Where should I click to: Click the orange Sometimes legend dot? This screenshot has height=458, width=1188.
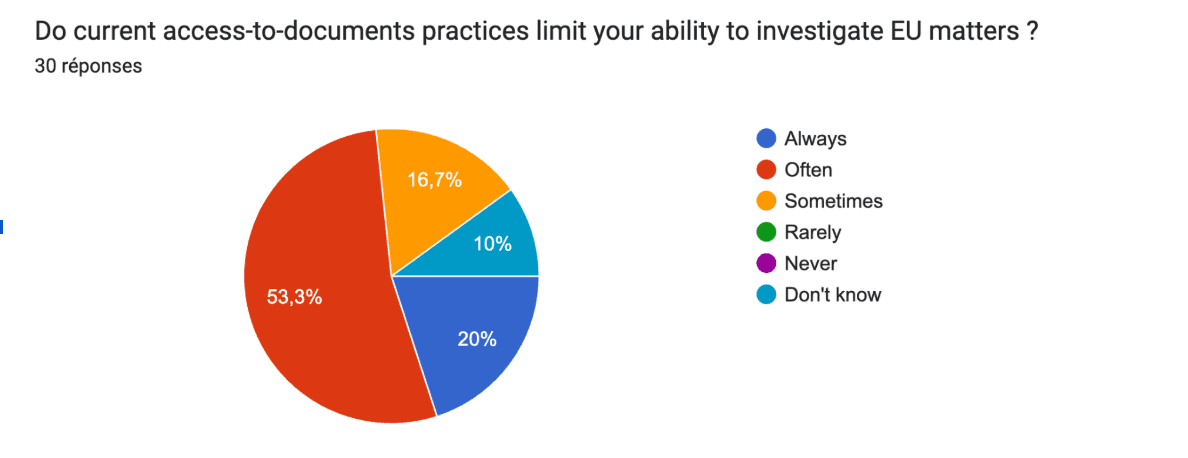click(767, 201)
